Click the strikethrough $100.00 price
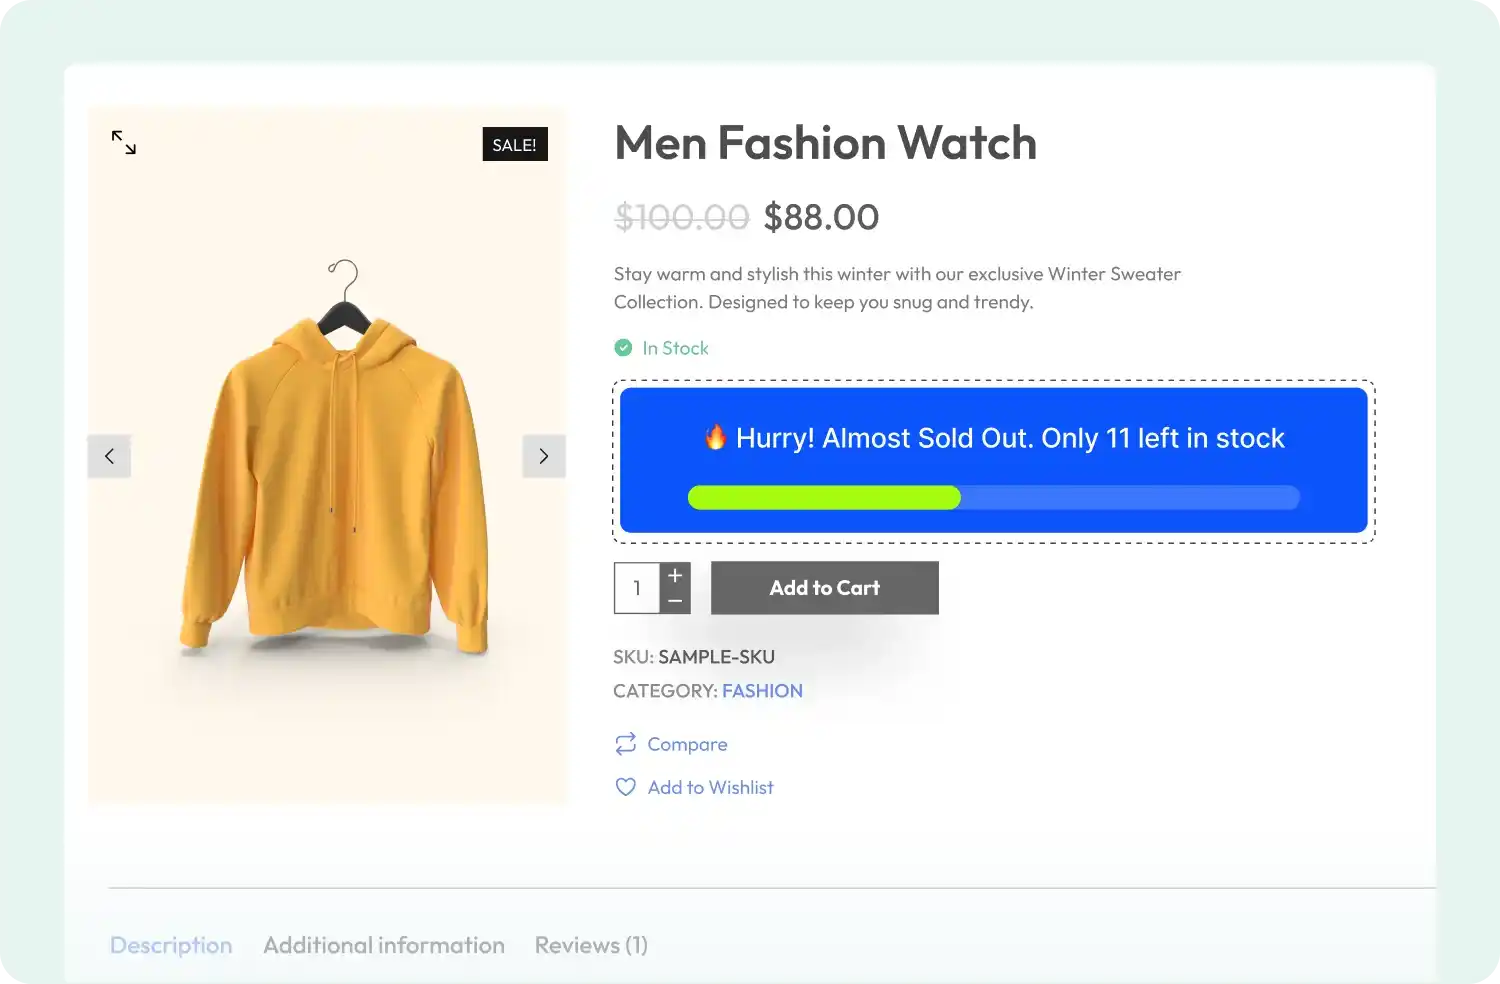Viewport: 1500px width, 984px height. (x=682, y=216)
